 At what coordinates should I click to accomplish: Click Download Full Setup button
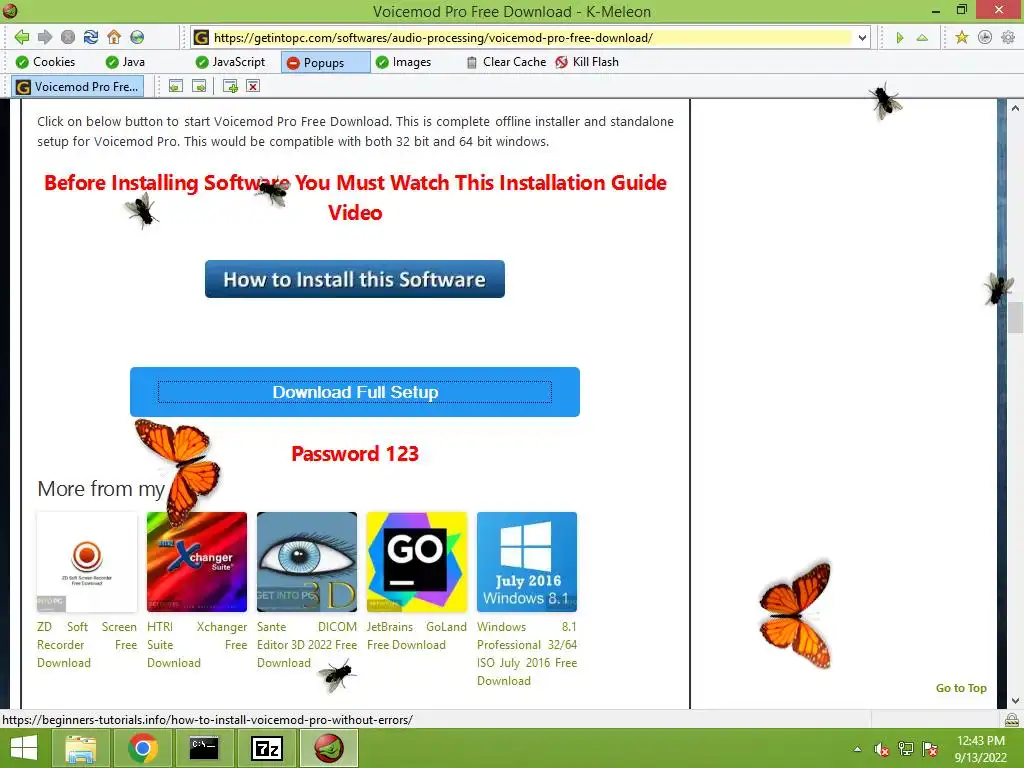pos(355,392)
